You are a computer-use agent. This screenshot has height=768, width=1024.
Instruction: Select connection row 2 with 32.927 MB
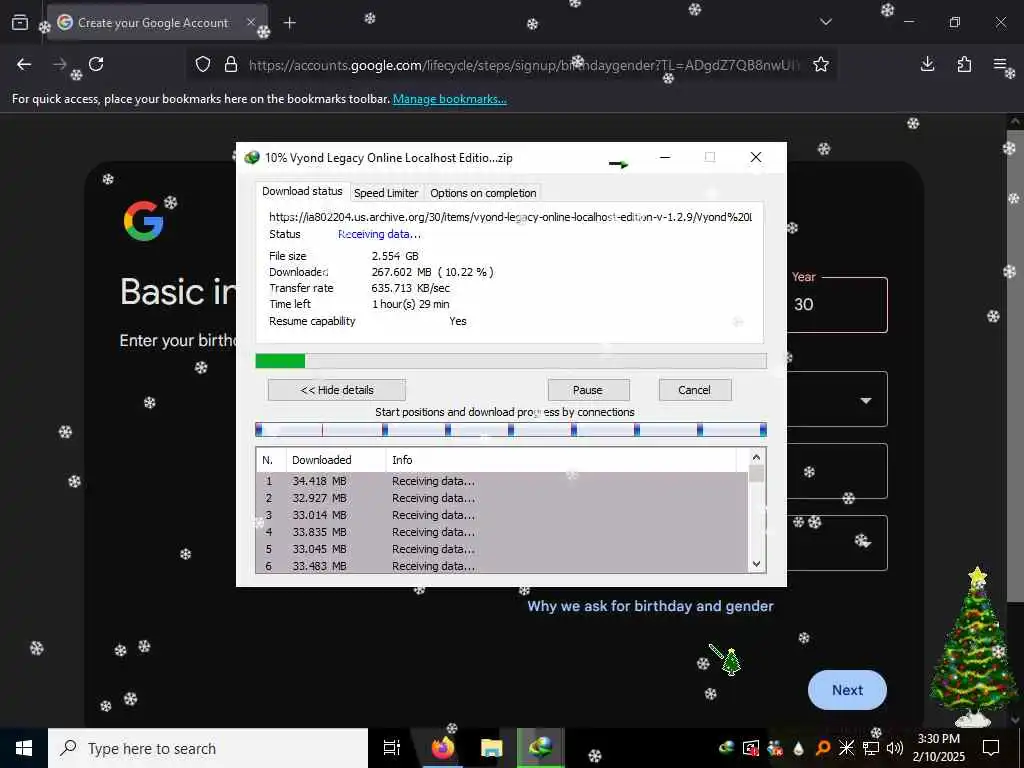(x=502, y=498)
